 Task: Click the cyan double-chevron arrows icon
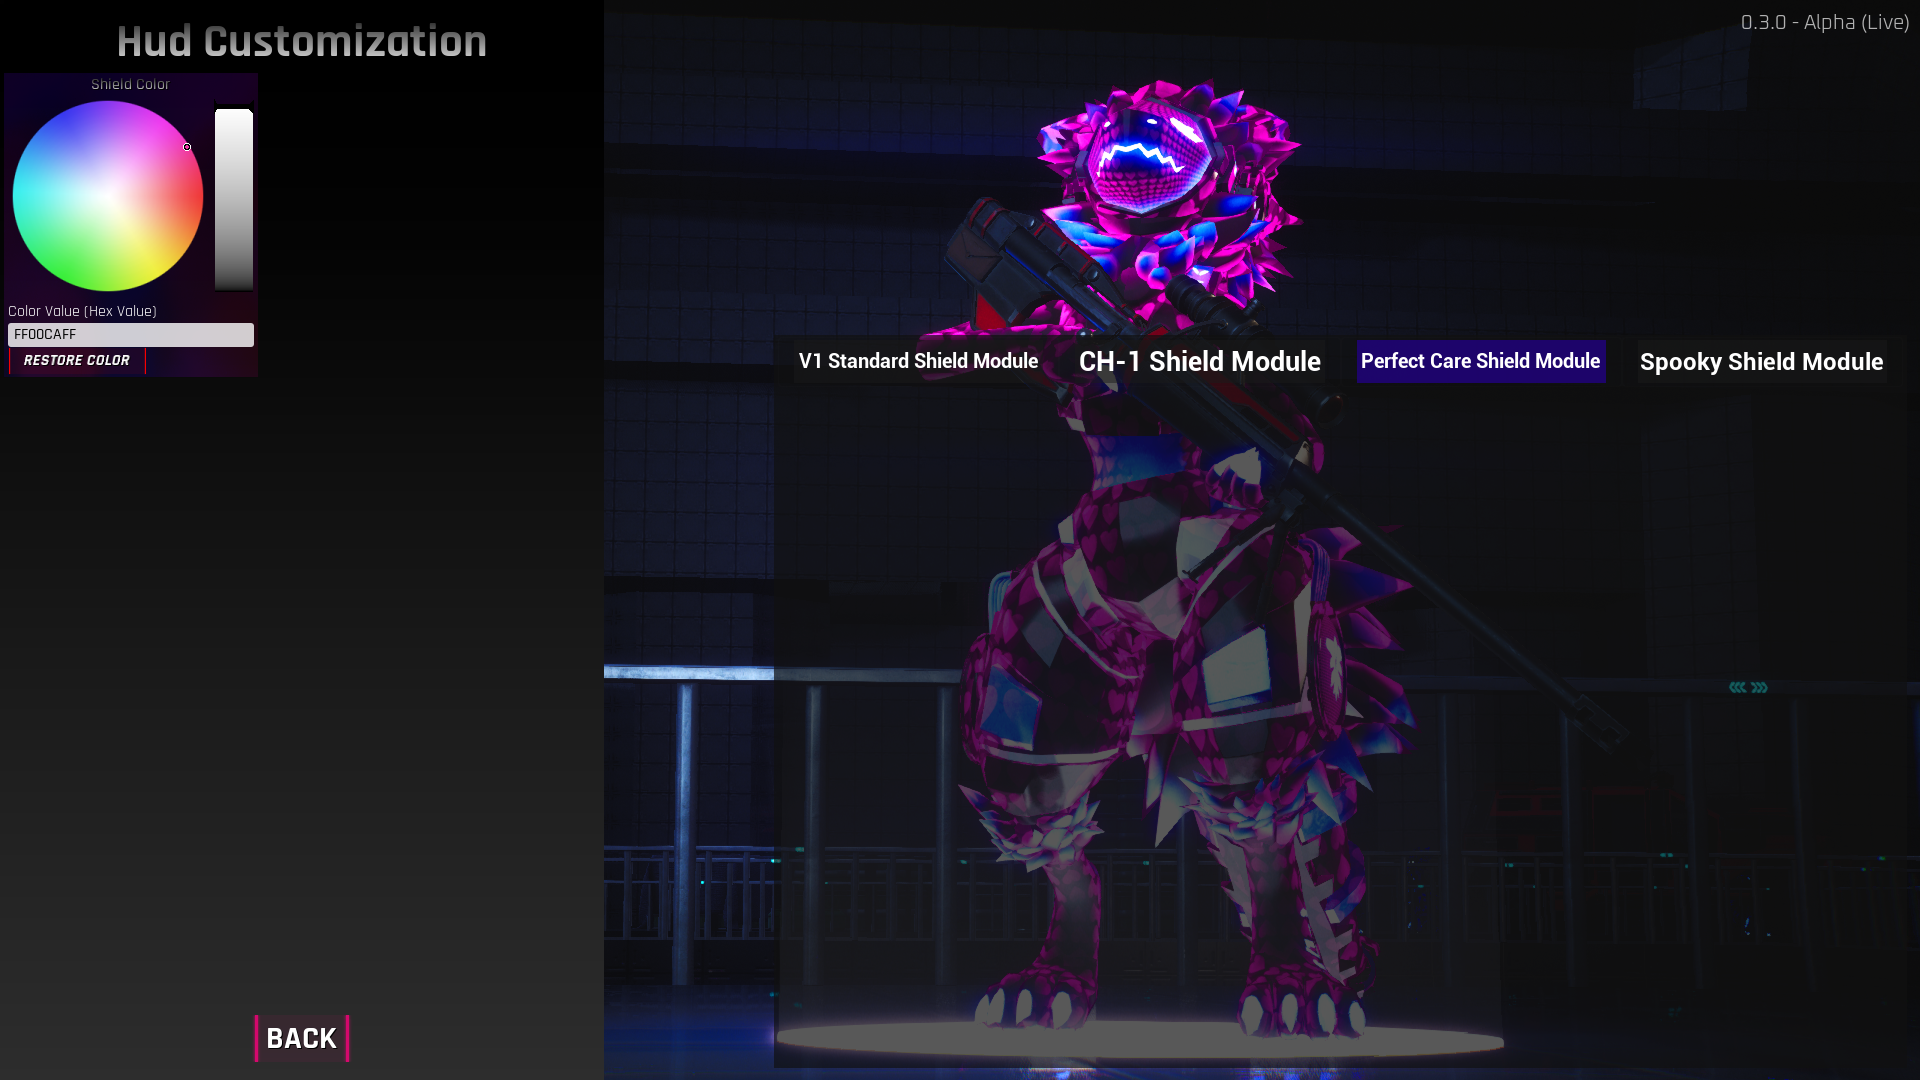click(1748, 687)
